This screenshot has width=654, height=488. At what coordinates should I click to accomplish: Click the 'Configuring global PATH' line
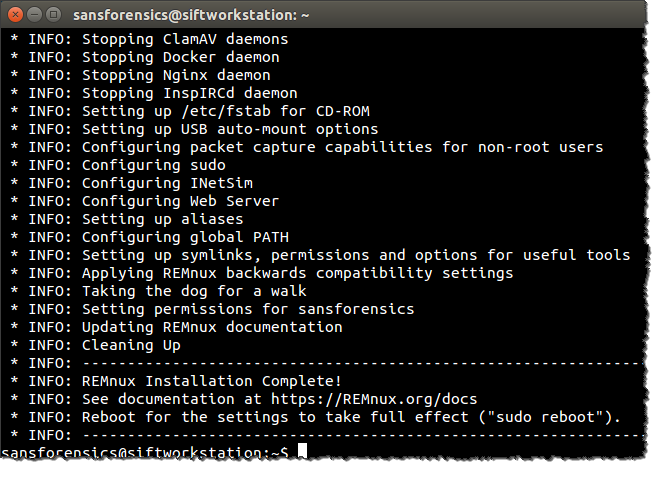(149, 237)
